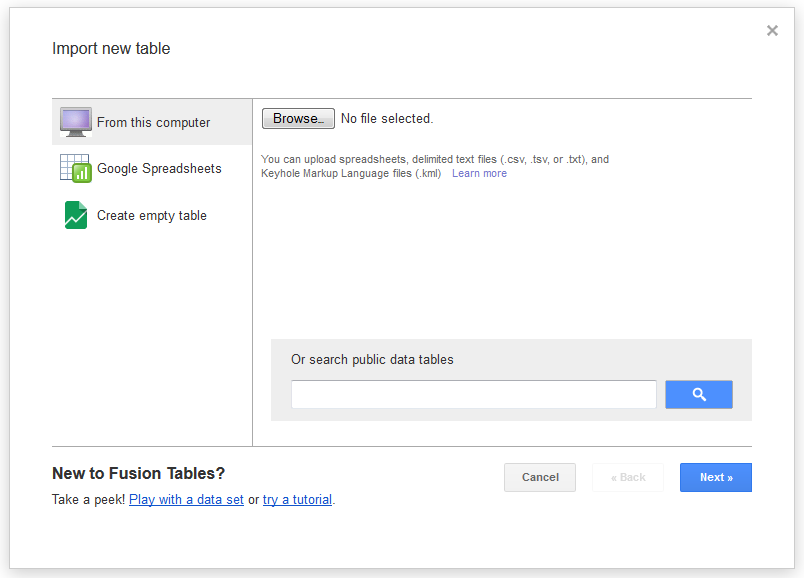
Task: Switch to the Google Spreadsheets option
Action: (159, 169)
